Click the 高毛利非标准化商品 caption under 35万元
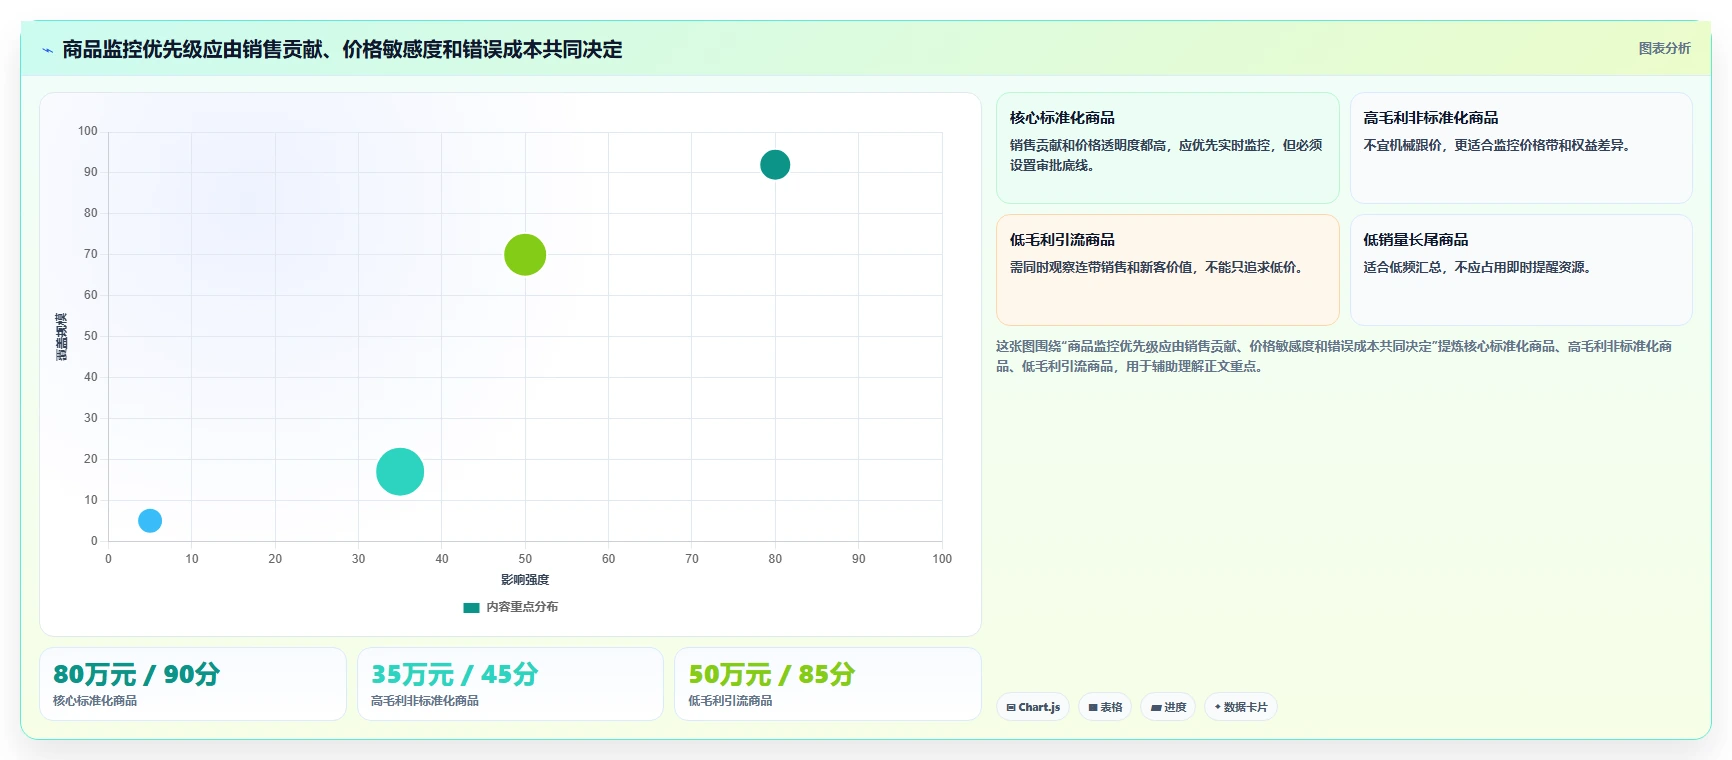The height and width of the screenshot is (760, 1732). tap(425, 701)
